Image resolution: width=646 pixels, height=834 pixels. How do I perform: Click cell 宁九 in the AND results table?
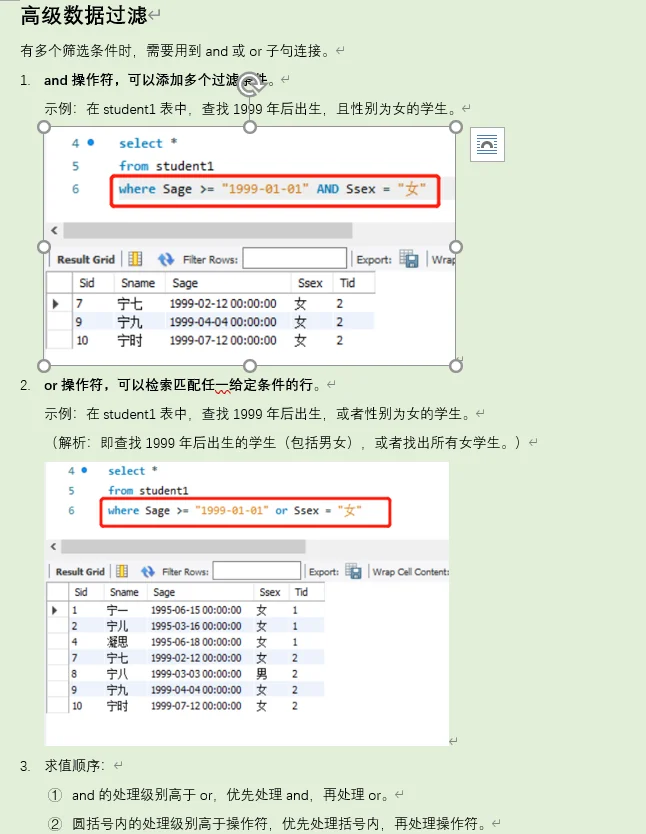[x=130, y=322]
